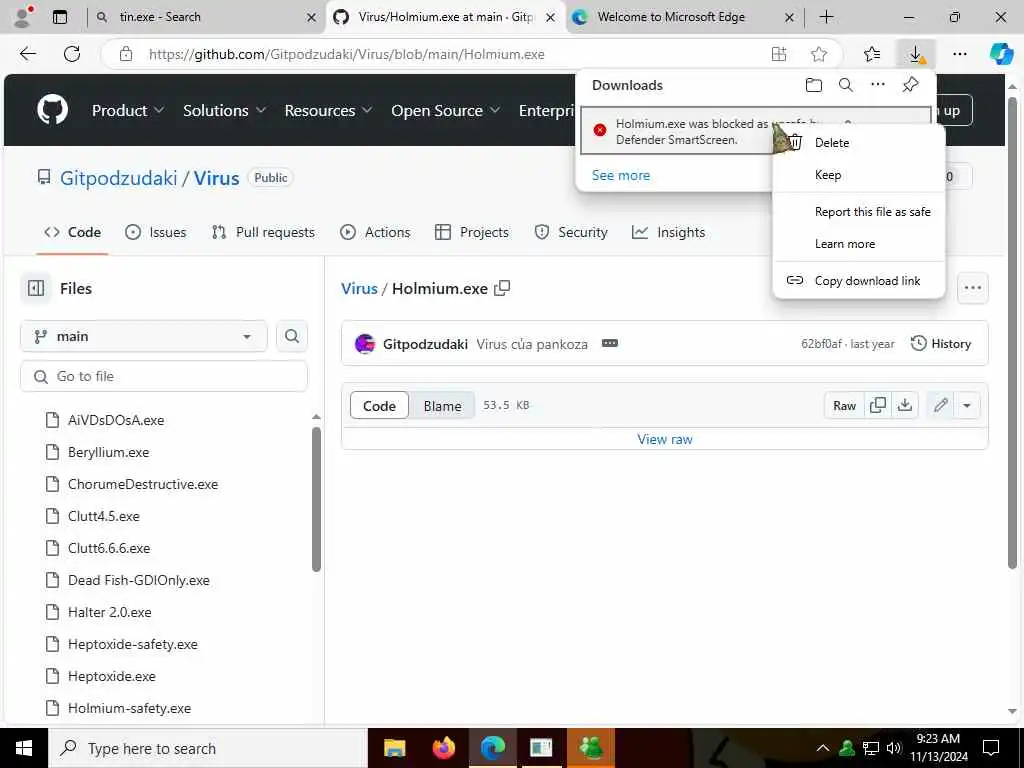Switch to the tin.exe Search tab
This screenshot has height=768, width=1024.
point(206,17)
